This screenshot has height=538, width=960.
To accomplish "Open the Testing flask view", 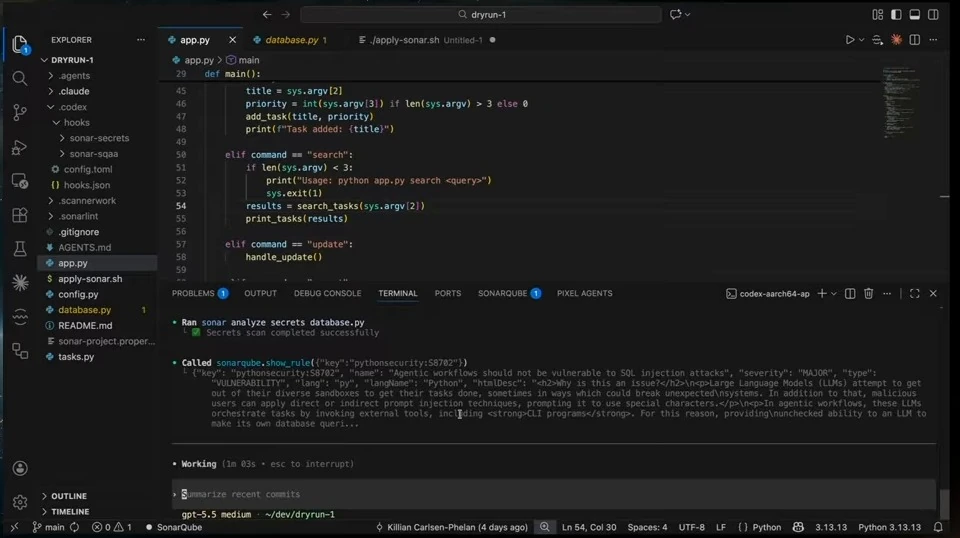I will click(x=20, y=248).
